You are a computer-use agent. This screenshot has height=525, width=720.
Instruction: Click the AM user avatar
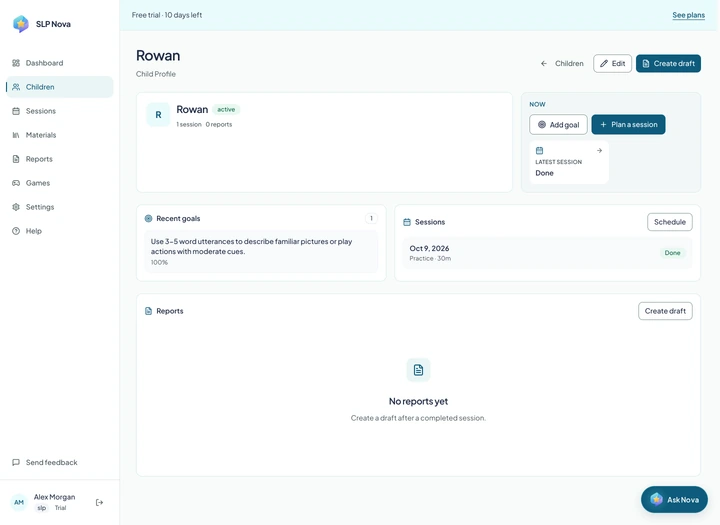(19, 502)
